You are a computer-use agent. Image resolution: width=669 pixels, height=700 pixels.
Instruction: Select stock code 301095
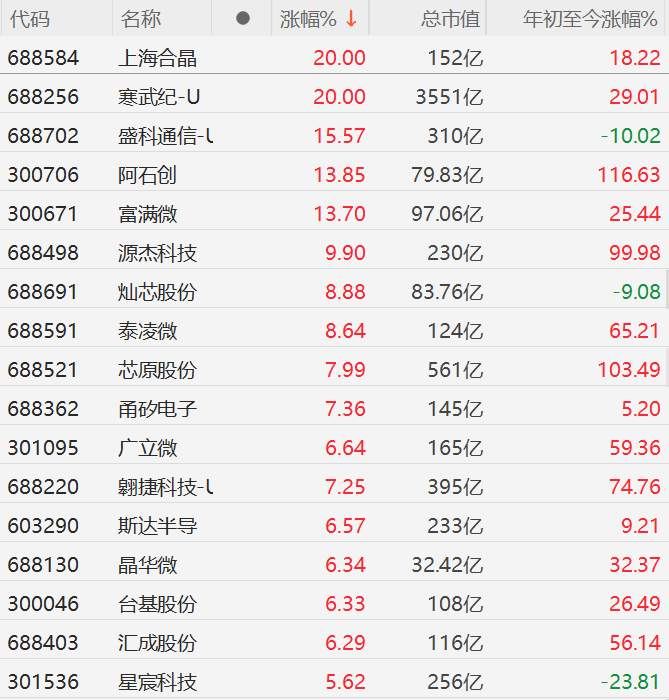pos(43,448)
